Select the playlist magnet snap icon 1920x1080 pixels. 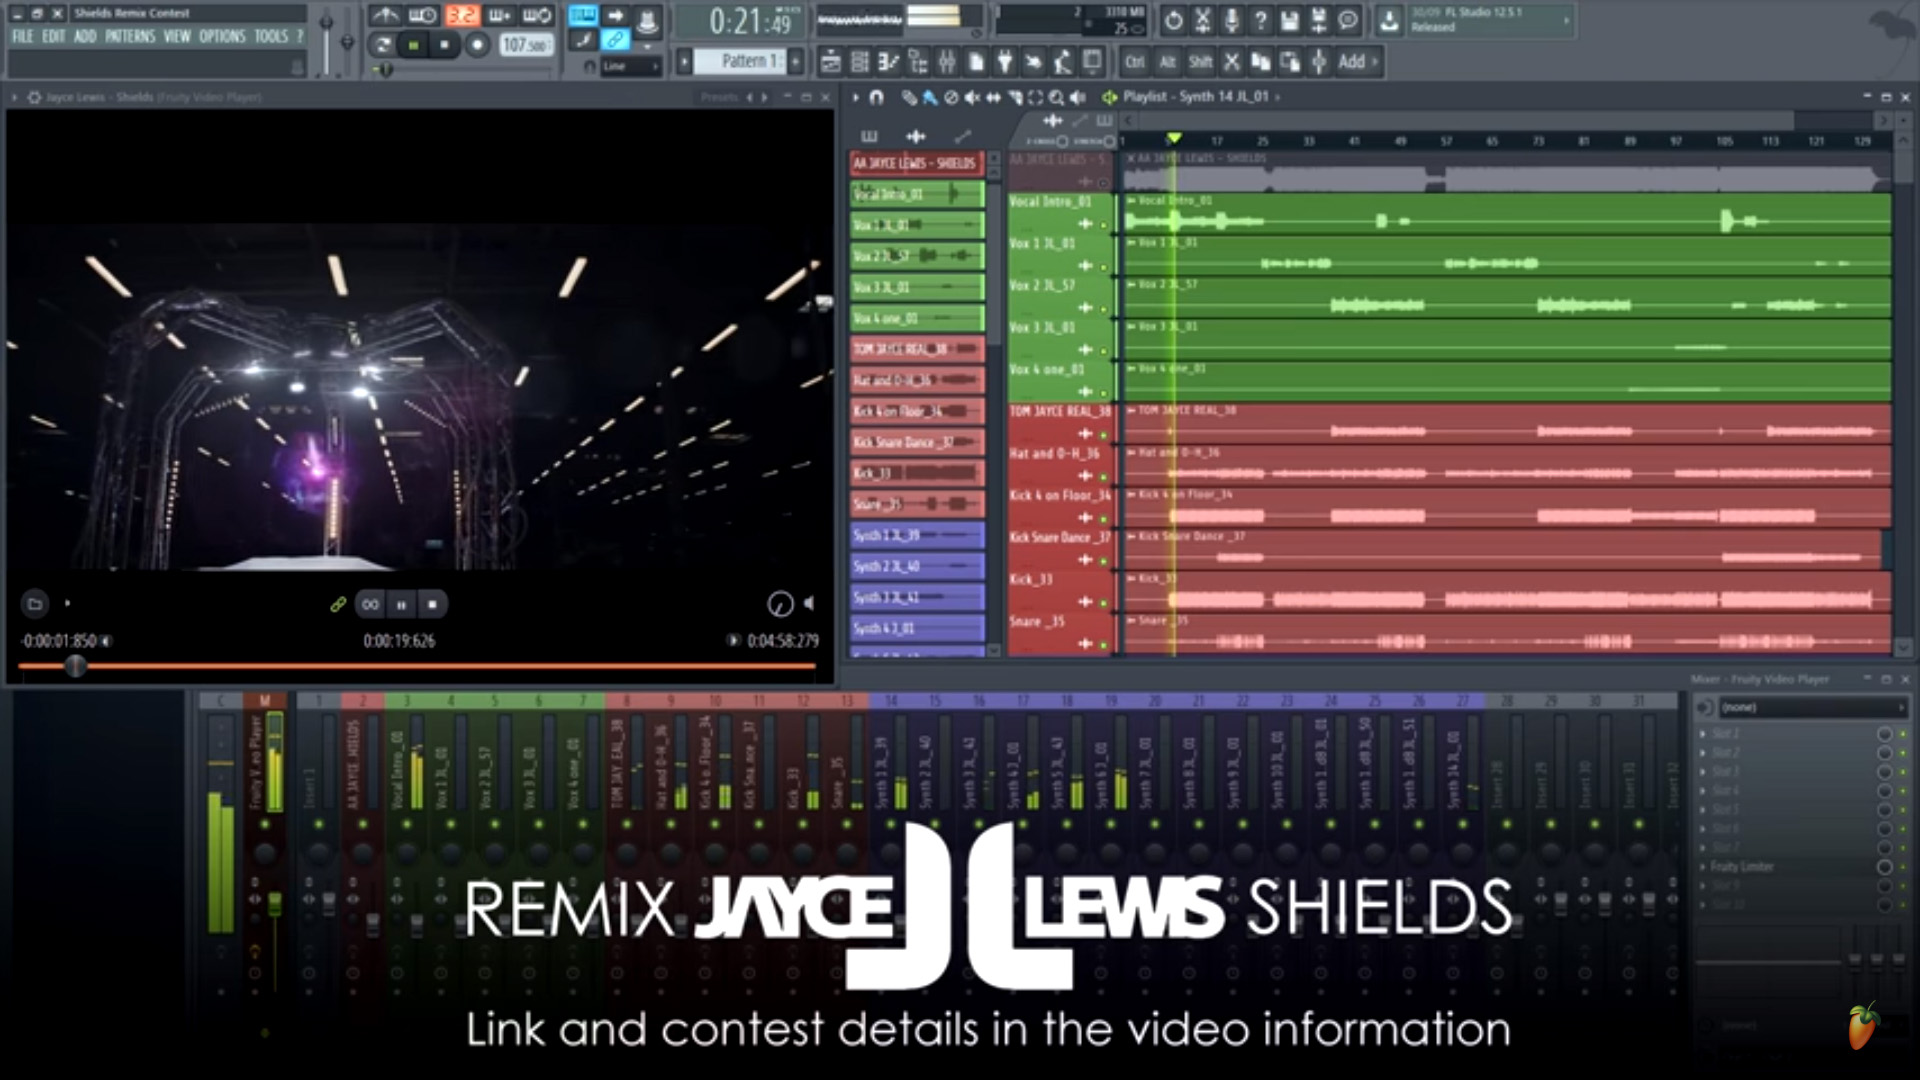tap(877, 98)
